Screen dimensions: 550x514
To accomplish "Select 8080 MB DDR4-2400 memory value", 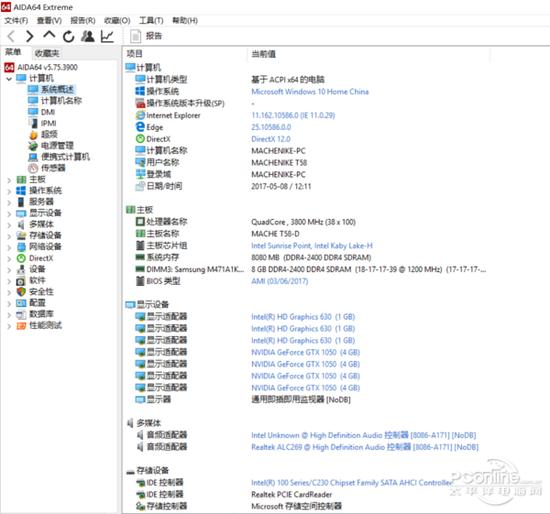I will [311, 258].
